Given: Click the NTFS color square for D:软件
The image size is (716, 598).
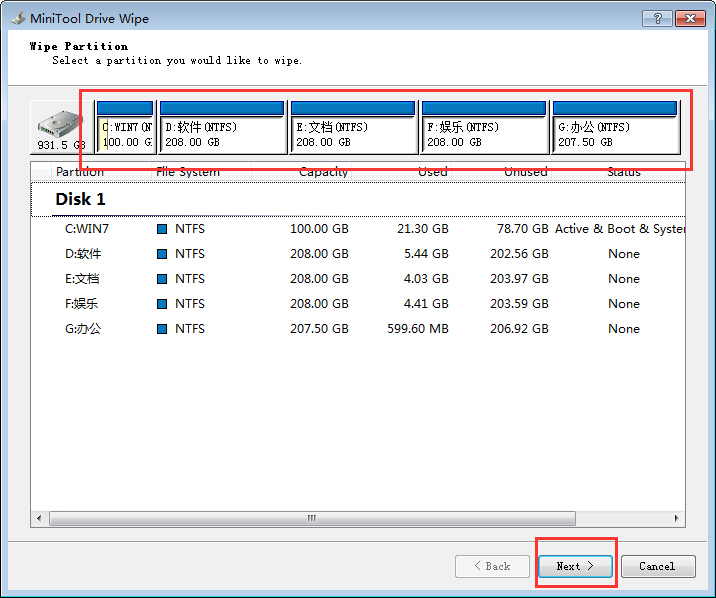Looking at the screenshot, I should [x=162, y=254].
